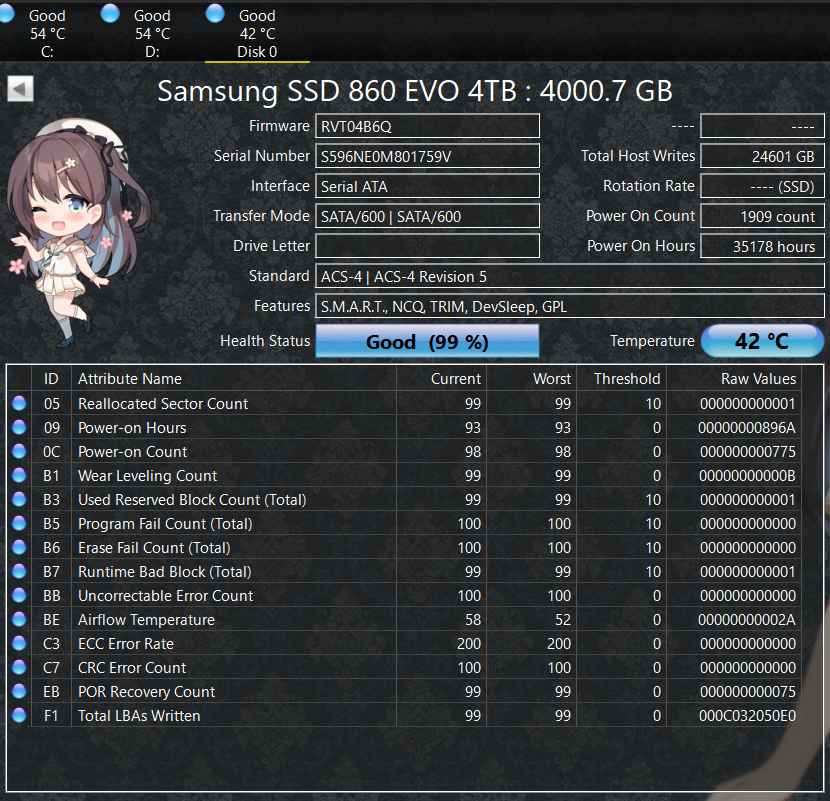Click the Power On Hours value 35178 hours
Screen dimensions: 830x801
click(762, 246)
